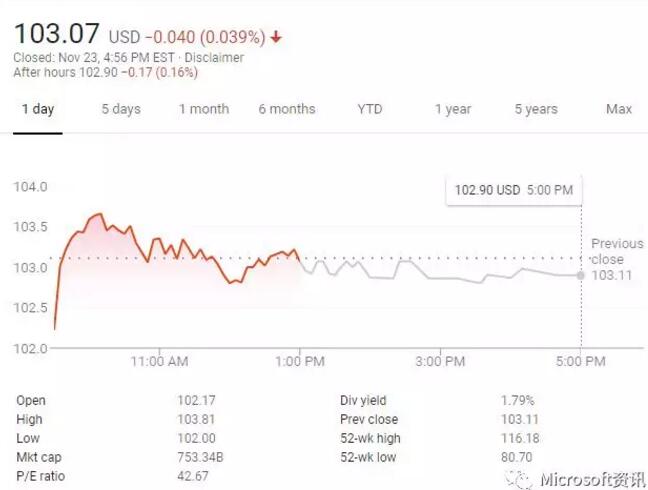648x490 pixels.
Task: Open the 1 month chart range
Action: 204,109
